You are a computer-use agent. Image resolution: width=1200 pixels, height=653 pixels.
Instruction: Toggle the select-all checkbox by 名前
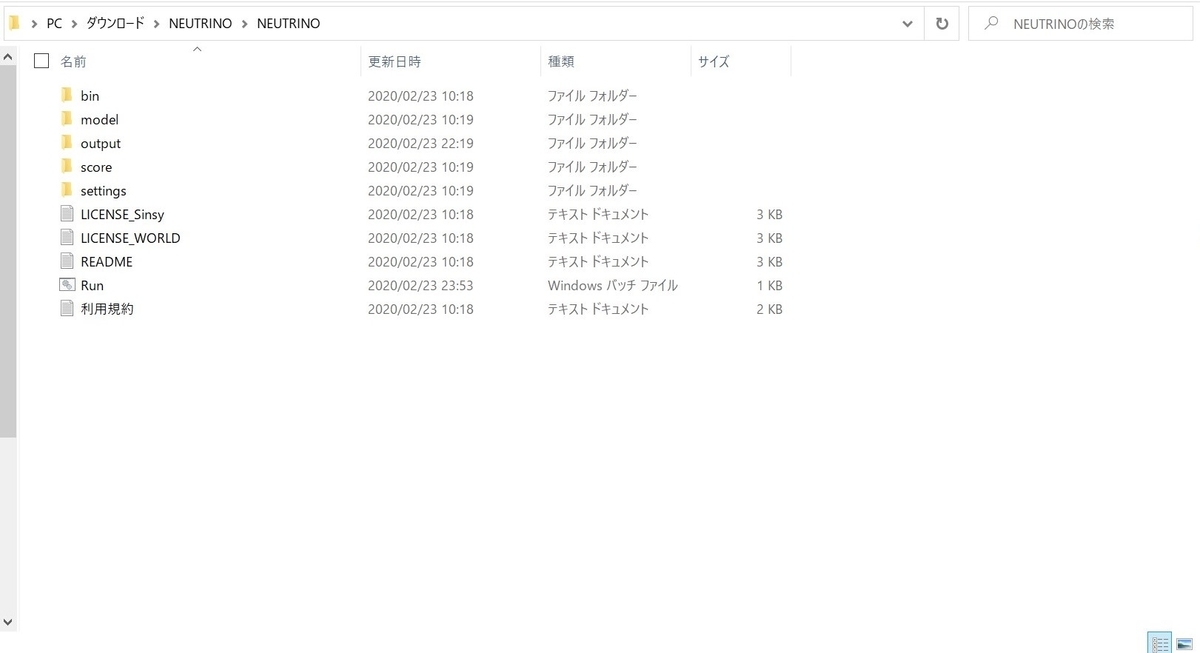click(41, 61)
